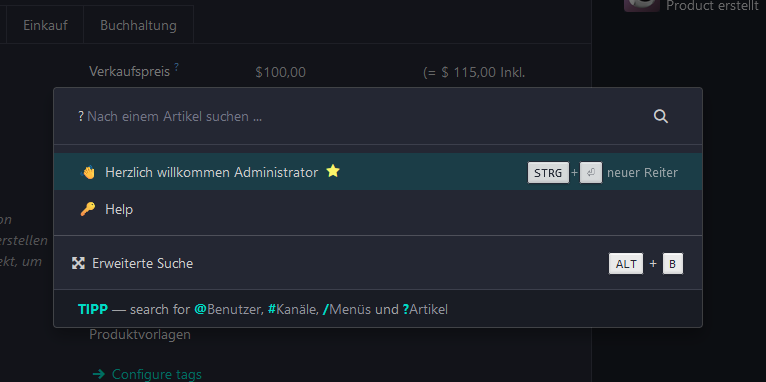
Task: Open the Herzlich willkommen Administrator result
Action: [378, 172]
